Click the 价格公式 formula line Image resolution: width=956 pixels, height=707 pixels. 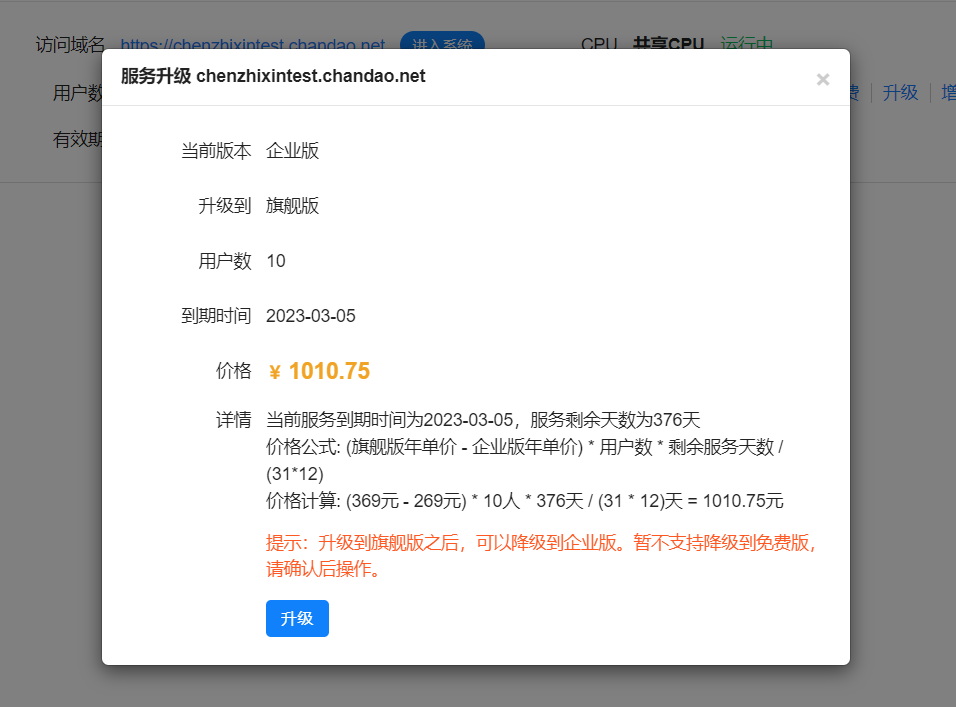pos(523,447)
